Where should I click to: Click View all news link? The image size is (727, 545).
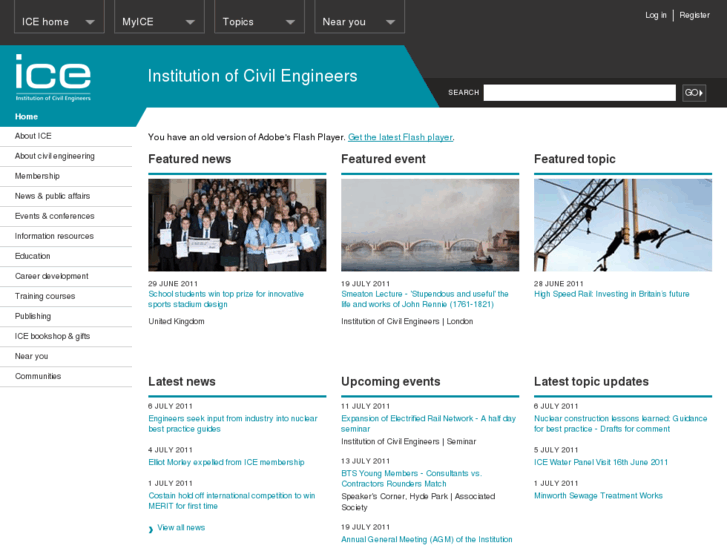coord(181,527)
